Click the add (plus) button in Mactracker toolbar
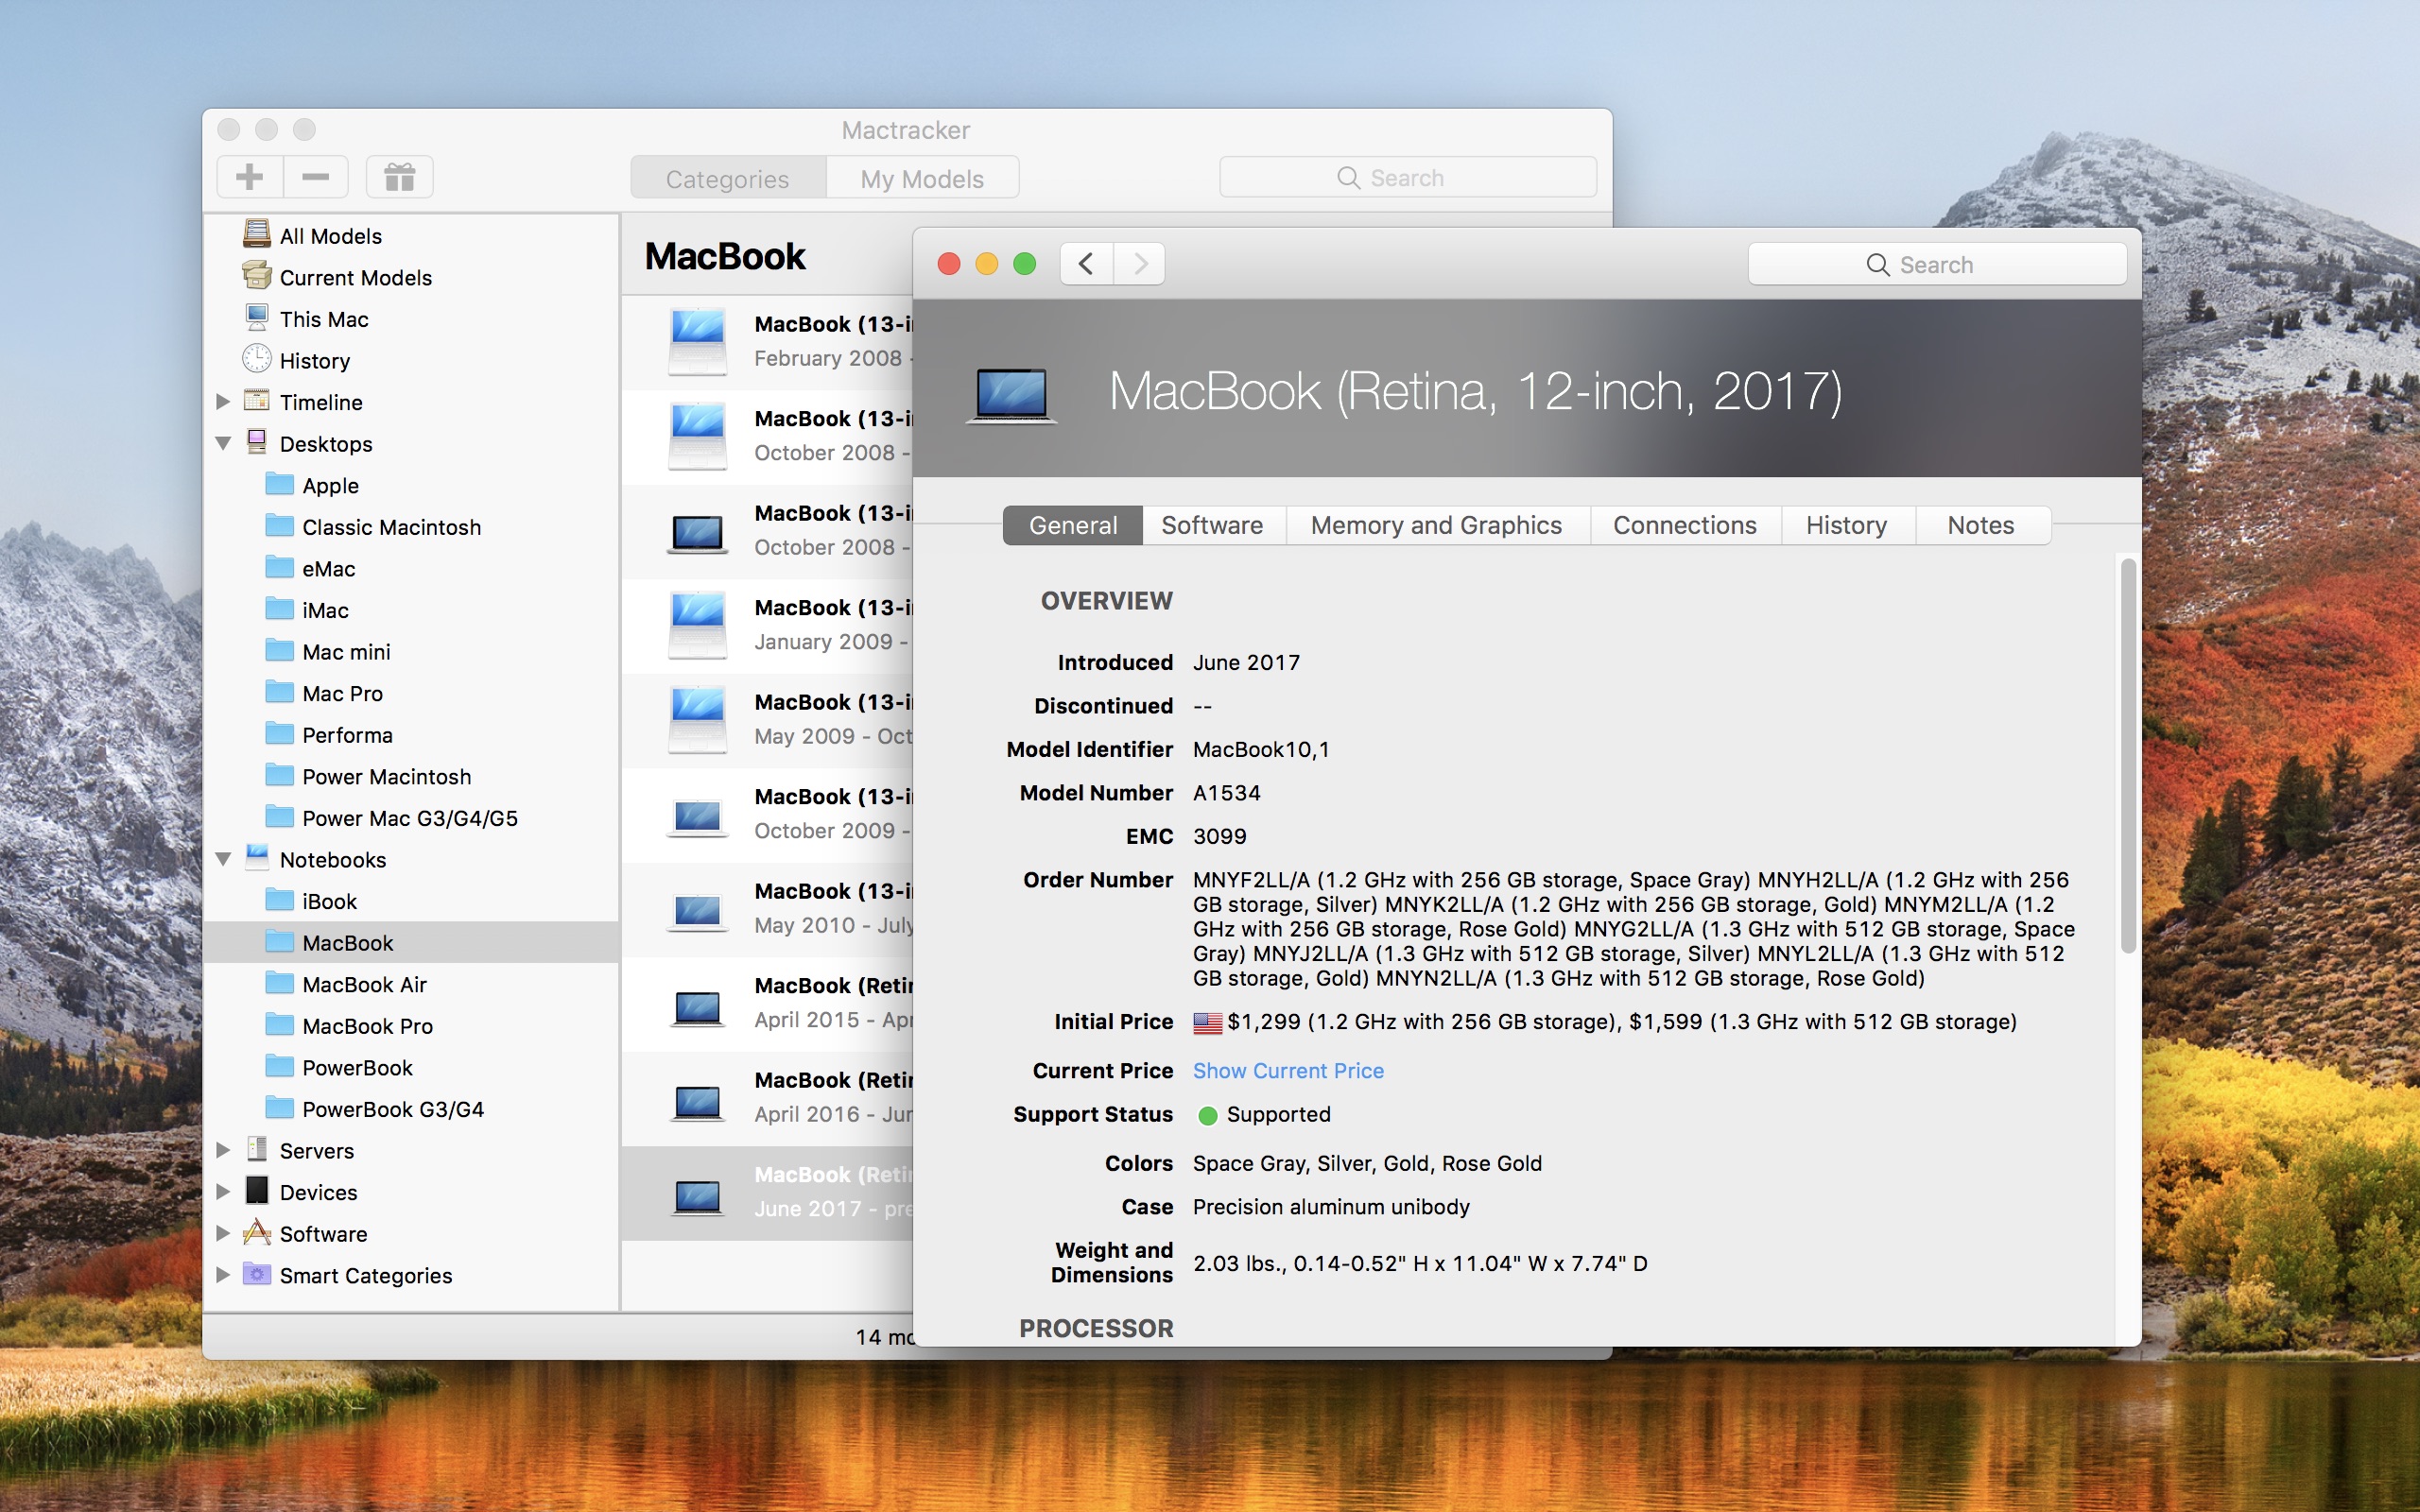This screenshot has height=1512, width=2420. tap(250, 177)
